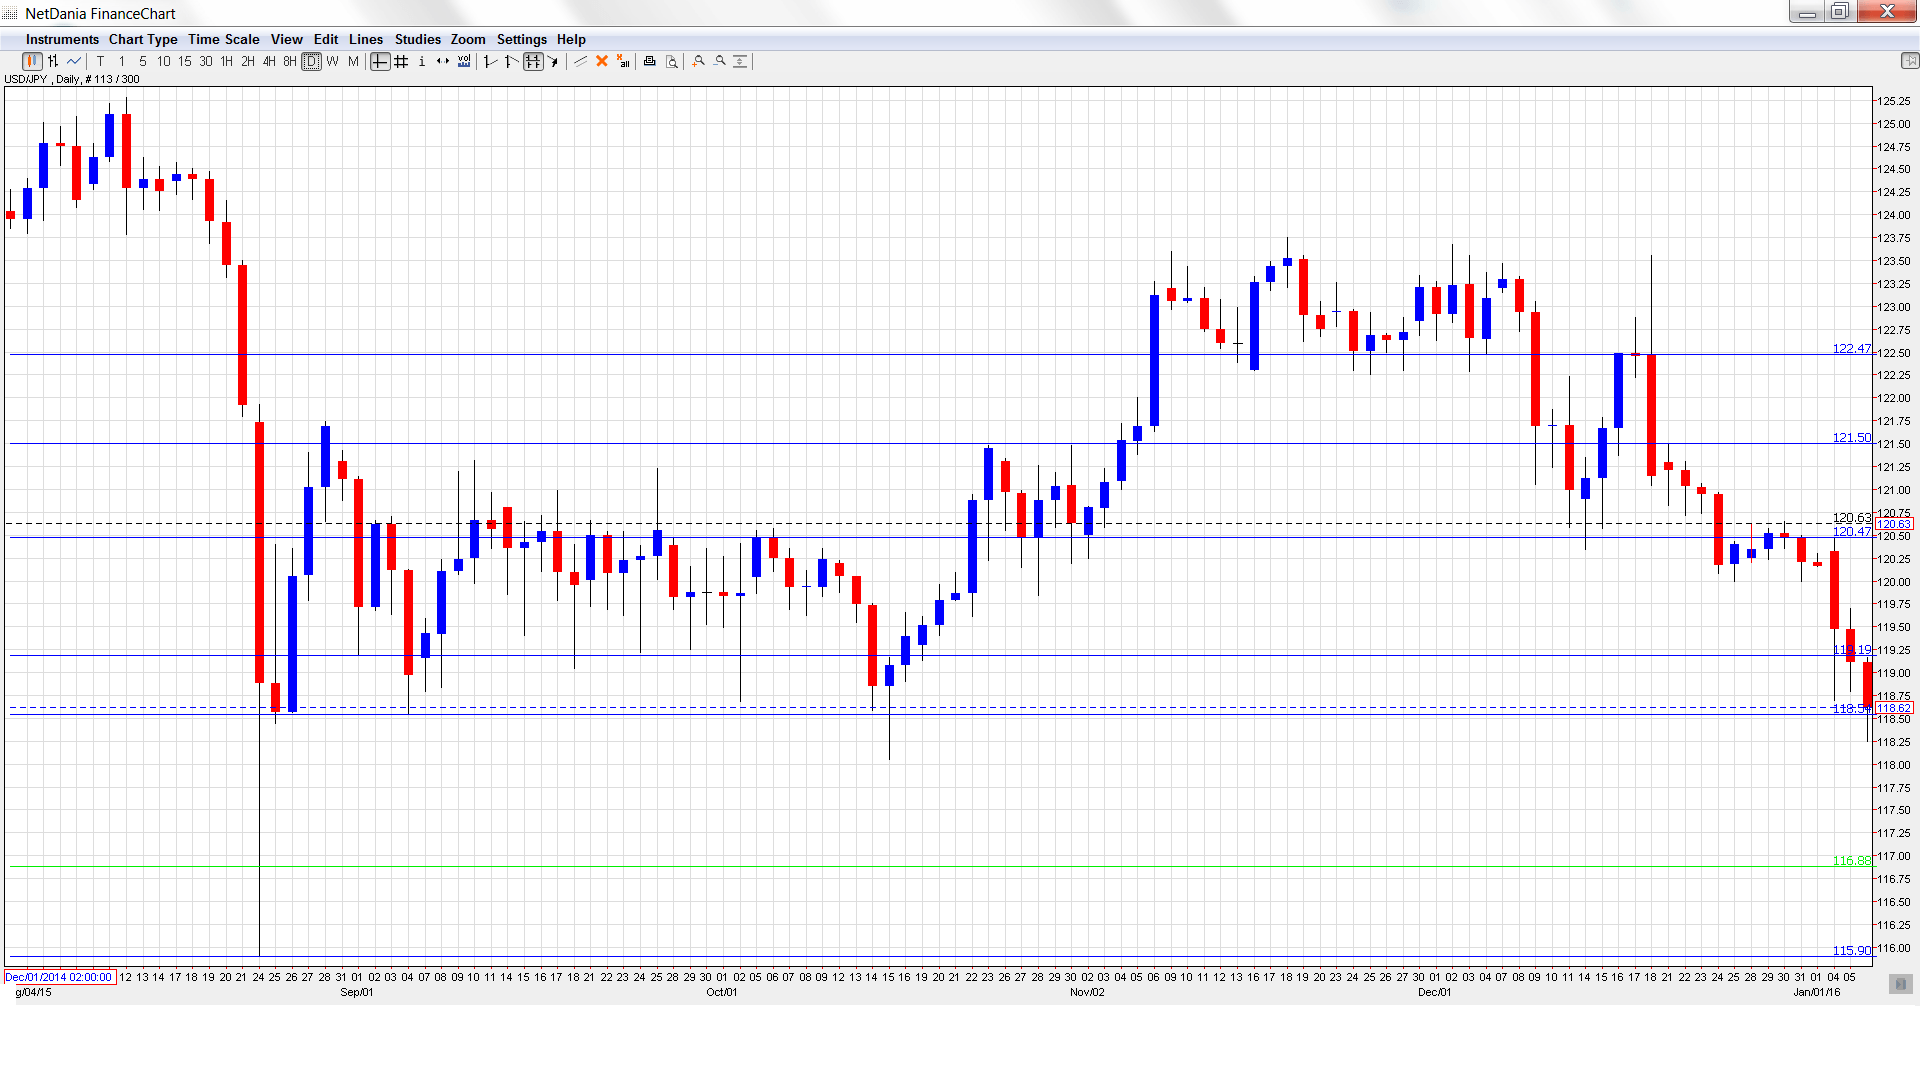Click the Jan/01/16 label on time axis

coord(1817,993)
